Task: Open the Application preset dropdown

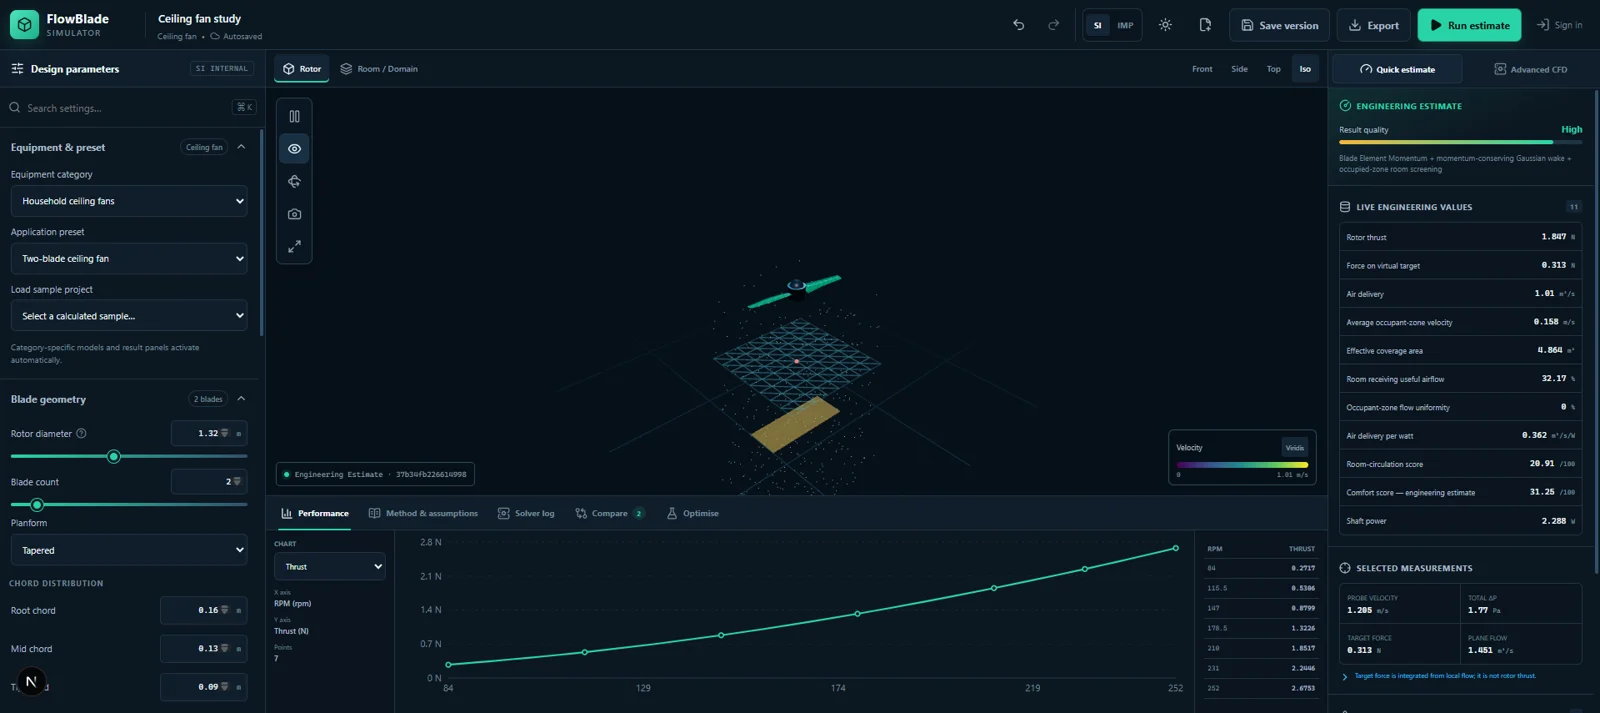Action: pyautogui.click(x=129, y=258)
